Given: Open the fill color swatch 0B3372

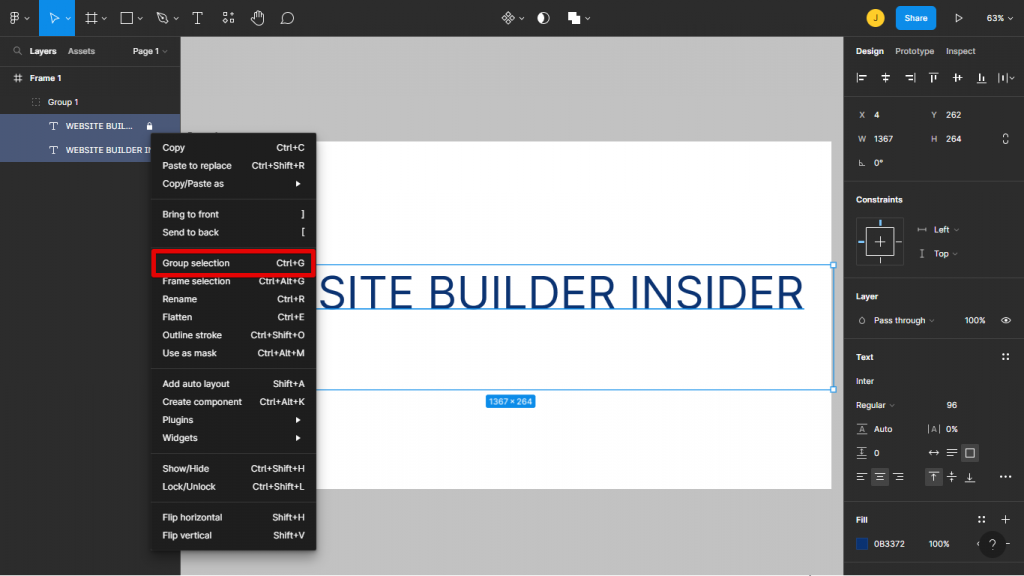Looking at the screenshot, I should 862,544.
